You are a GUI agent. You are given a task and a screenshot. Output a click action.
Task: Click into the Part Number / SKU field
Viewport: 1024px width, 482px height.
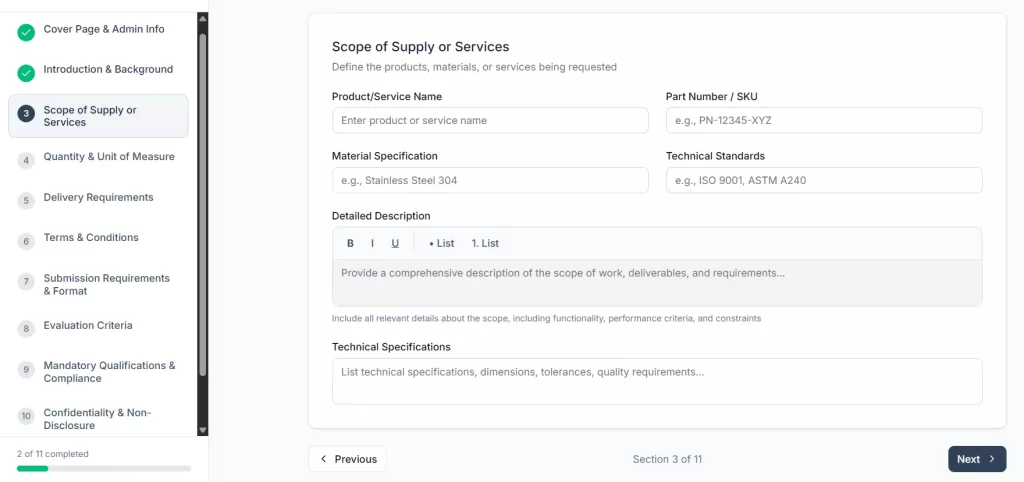[x=823, y=121]
